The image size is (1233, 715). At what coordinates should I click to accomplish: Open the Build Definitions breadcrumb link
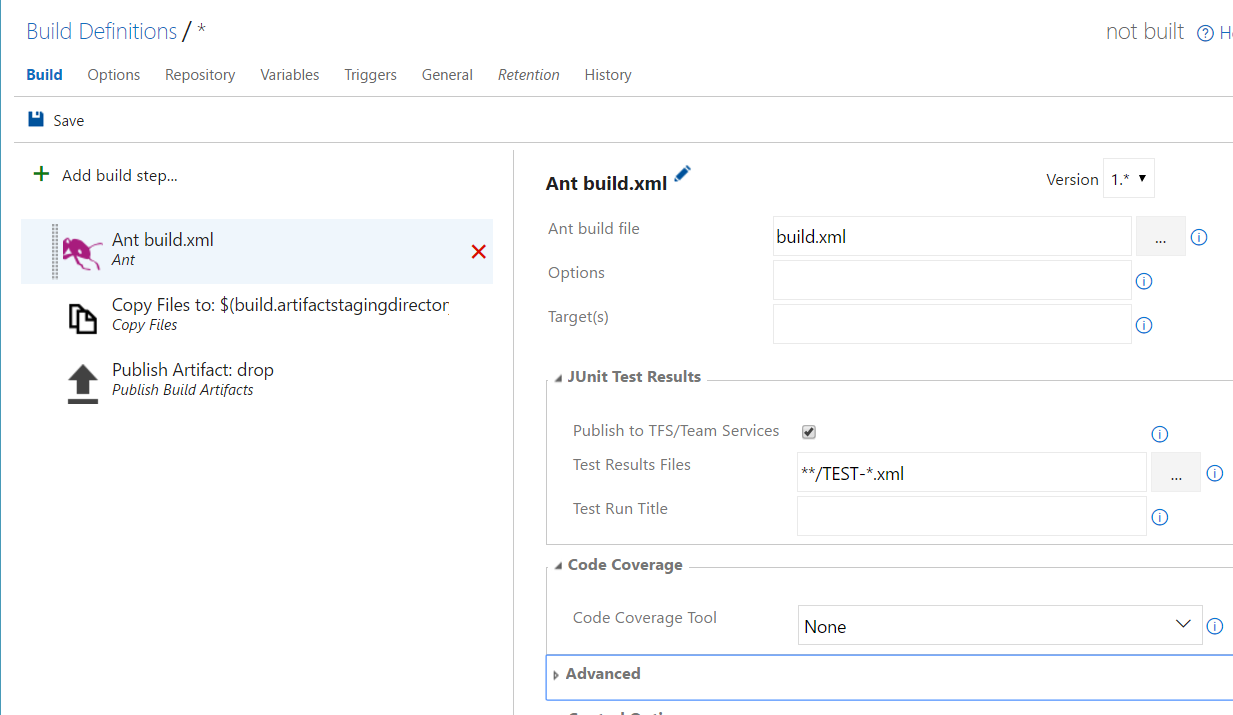pos(101,31)
